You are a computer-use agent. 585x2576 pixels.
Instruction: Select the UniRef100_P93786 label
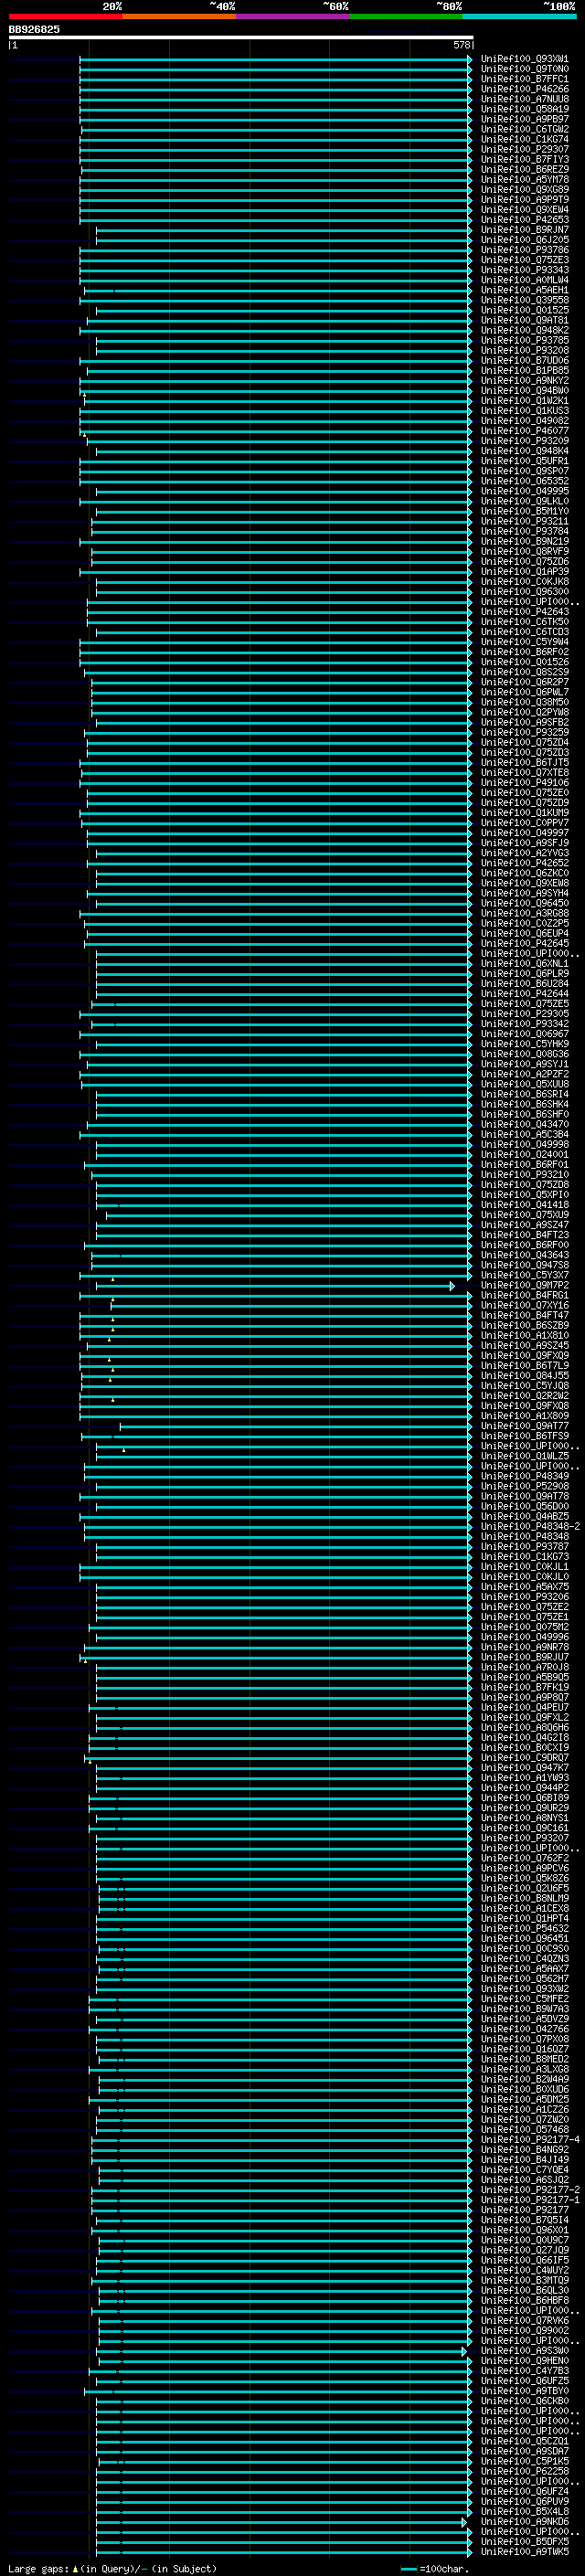[525, 250]
